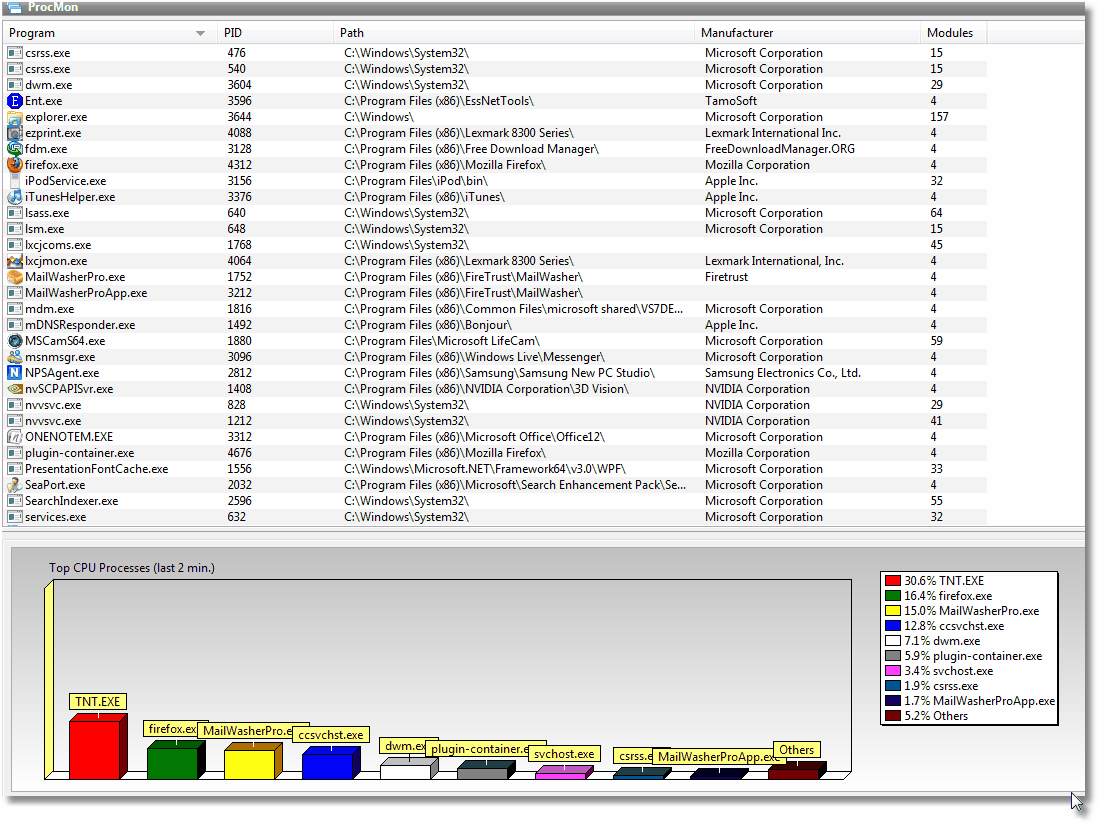Click the magenta svchost.exe legend swatch

tap(892, 671)
